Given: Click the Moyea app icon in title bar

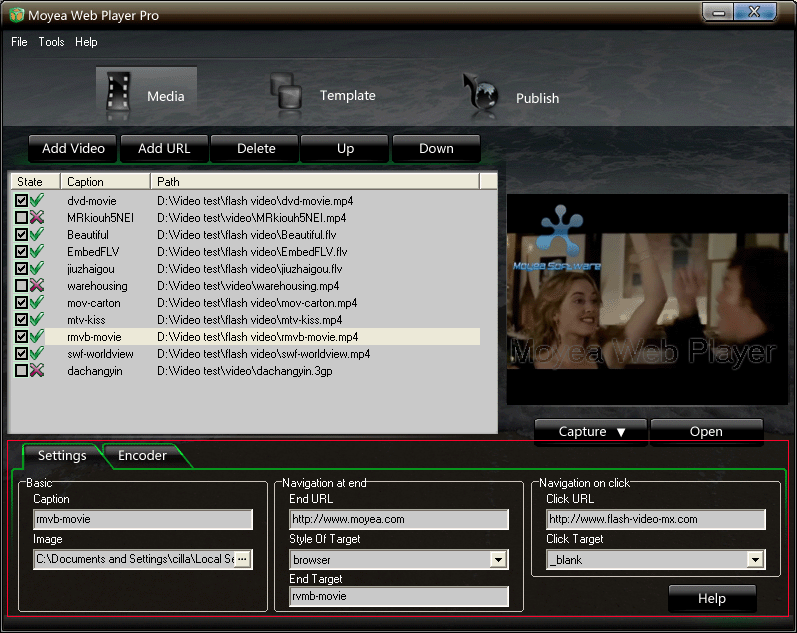Looking at the screenshot, I should coord(17,15).
